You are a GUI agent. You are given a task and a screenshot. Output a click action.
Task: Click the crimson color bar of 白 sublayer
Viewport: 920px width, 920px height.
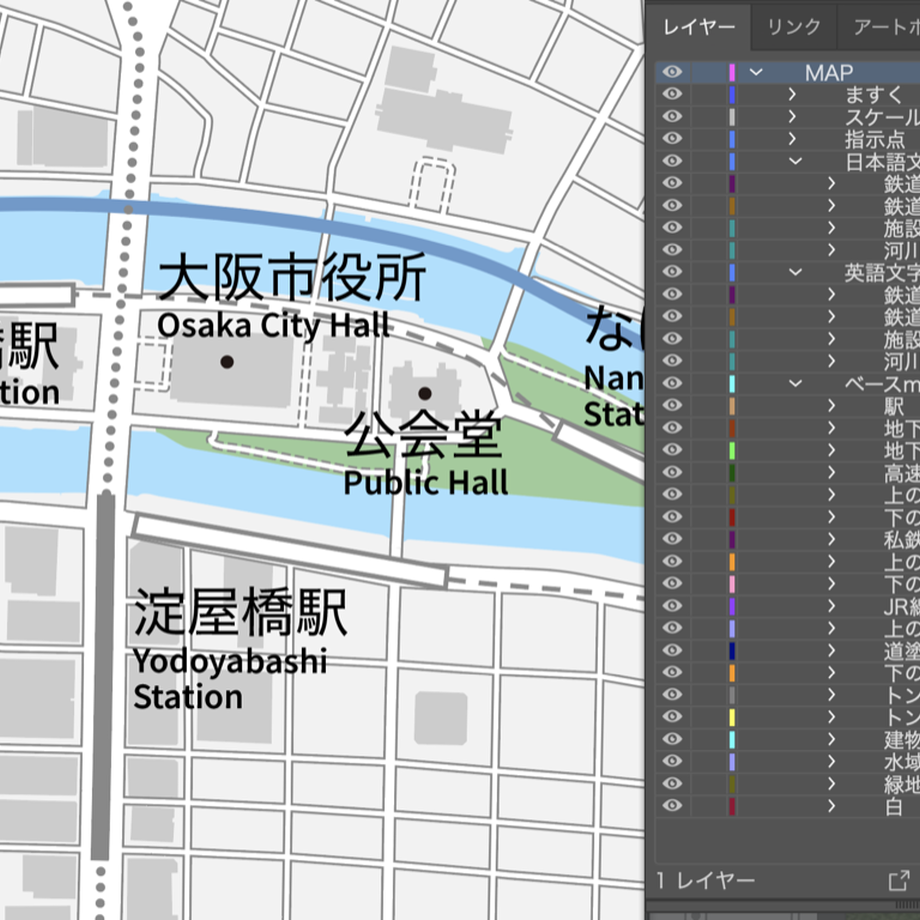(732, 806)
